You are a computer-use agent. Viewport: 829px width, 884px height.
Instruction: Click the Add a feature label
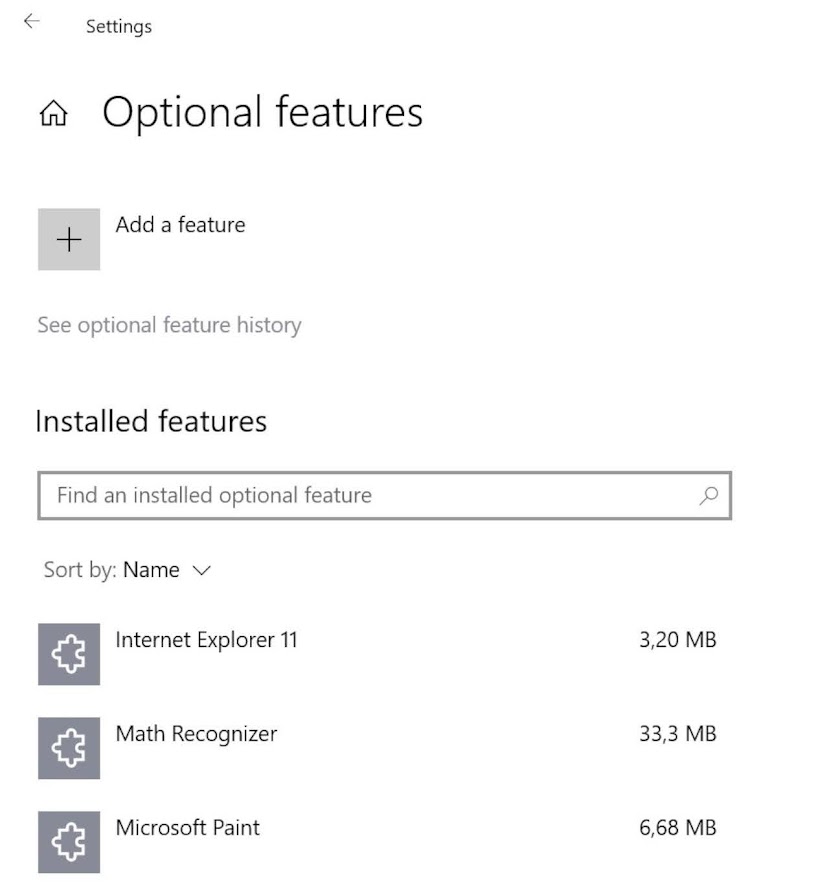(180, 225)
